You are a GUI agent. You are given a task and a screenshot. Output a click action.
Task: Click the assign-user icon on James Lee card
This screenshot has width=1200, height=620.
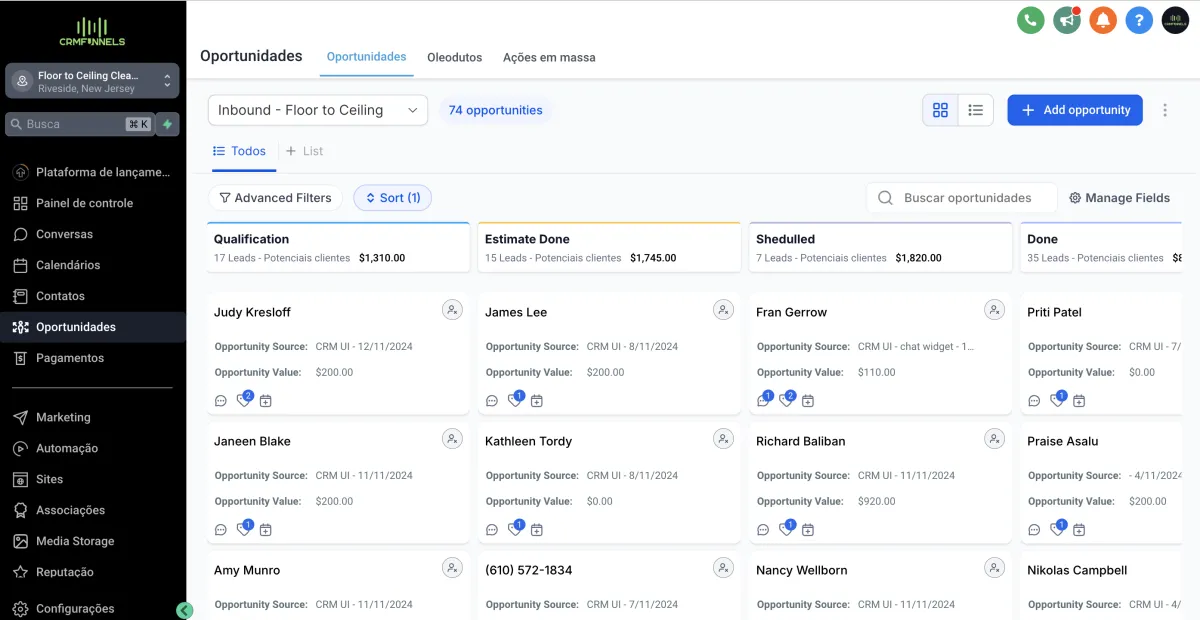(x=724, y=311)
